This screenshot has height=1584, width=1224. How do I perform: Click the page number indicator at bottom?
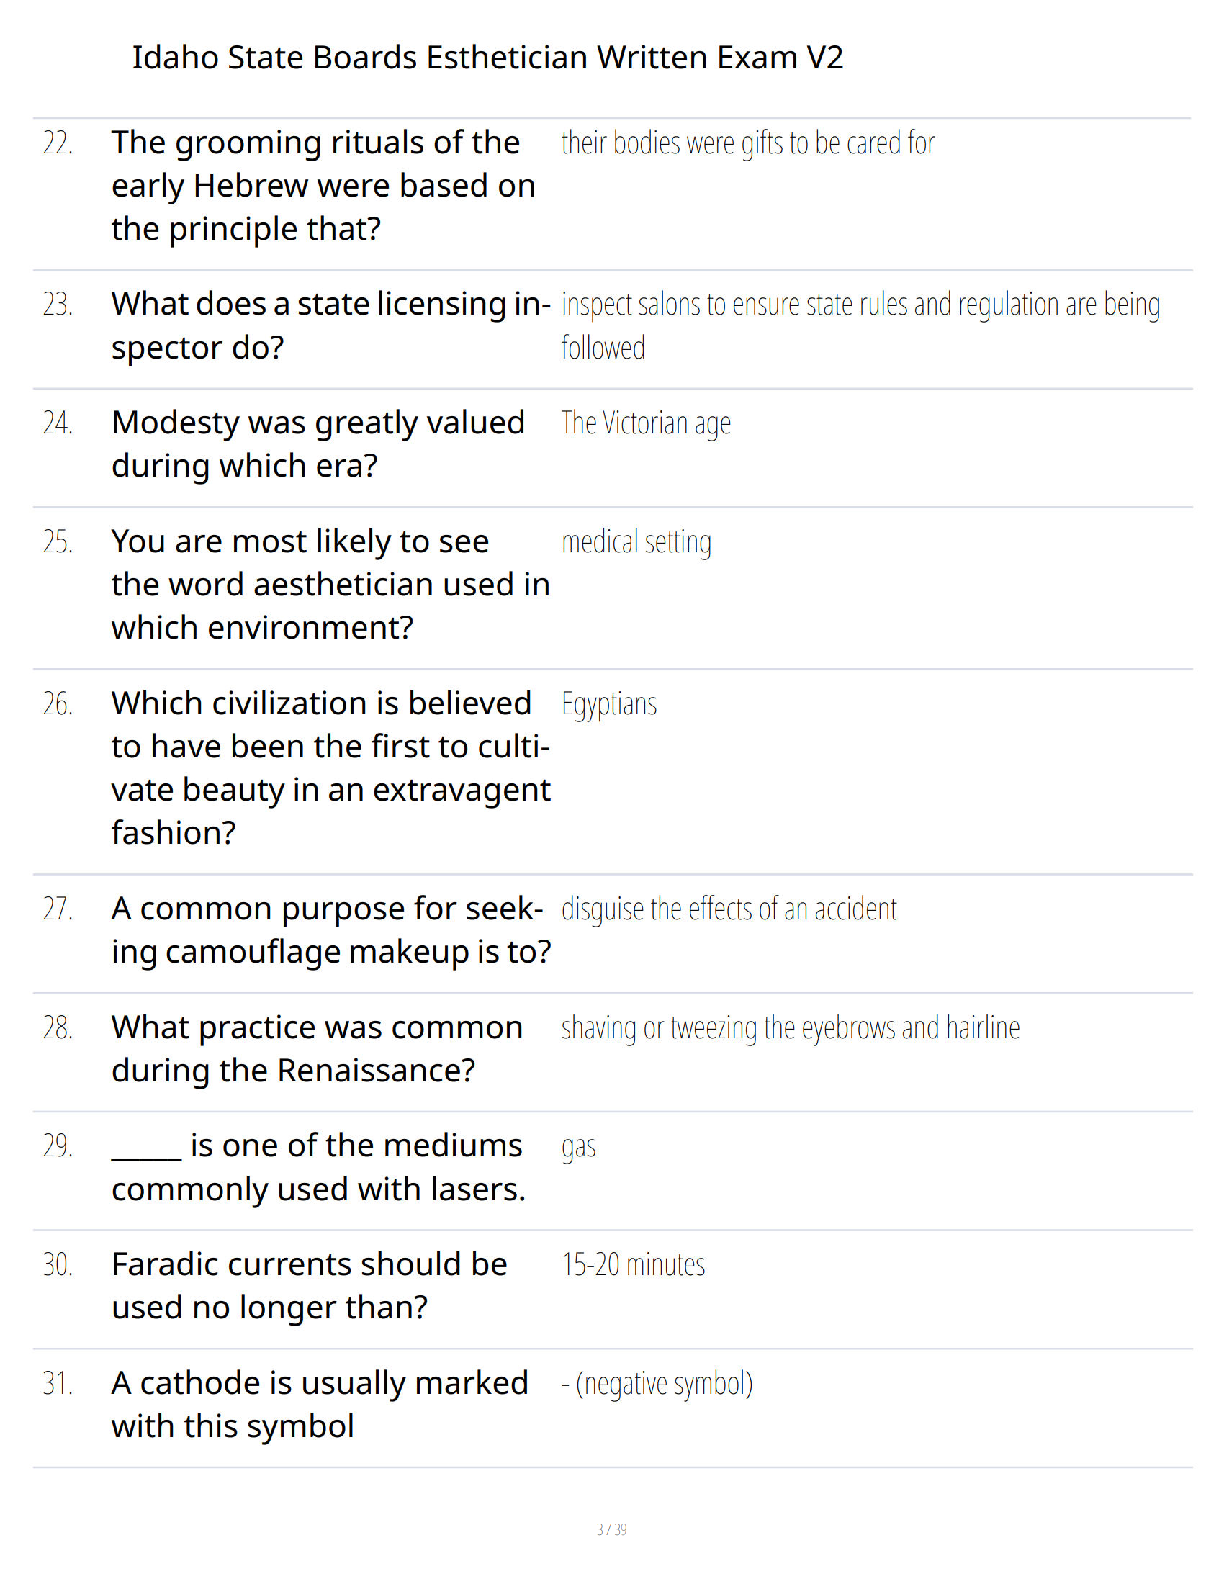(612, 1529)
